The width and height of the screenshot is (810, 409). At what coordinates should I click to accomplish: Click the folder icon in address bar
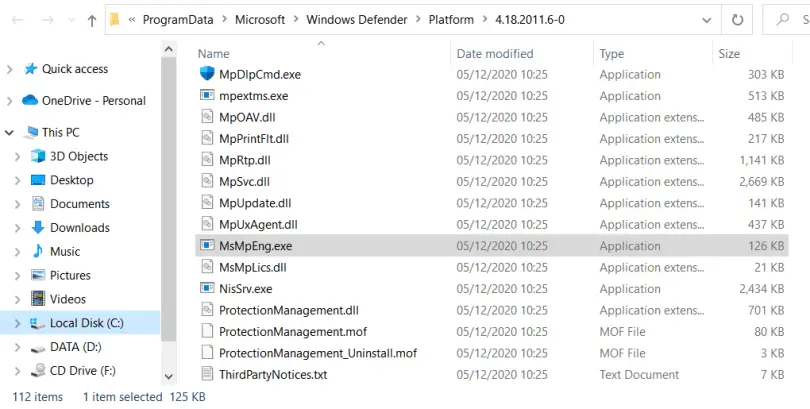coord(115,20)
